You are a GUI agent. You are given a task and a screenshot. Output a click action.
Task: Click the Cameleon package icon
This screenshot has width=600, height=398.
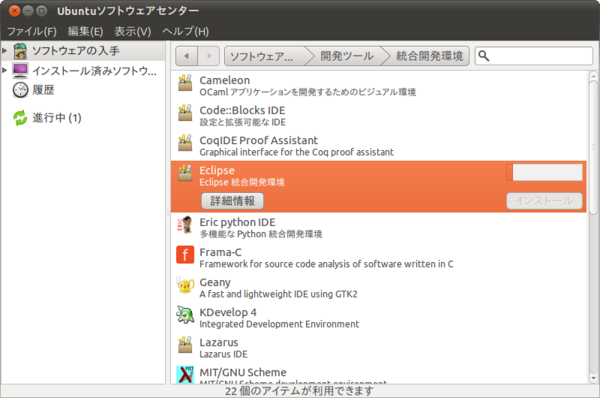click(185, 83)
